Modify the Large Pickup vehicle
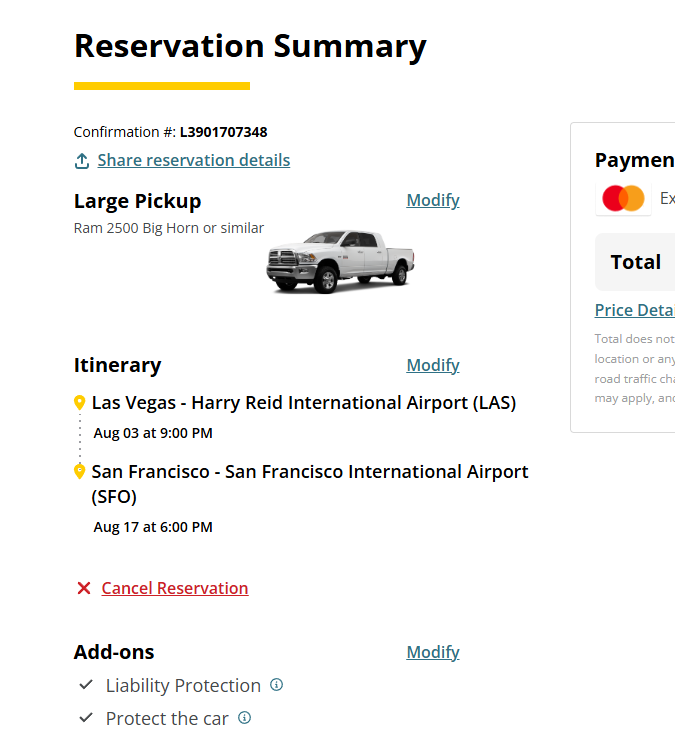Viewport: 675px width, 743px height. coord(432,200)
